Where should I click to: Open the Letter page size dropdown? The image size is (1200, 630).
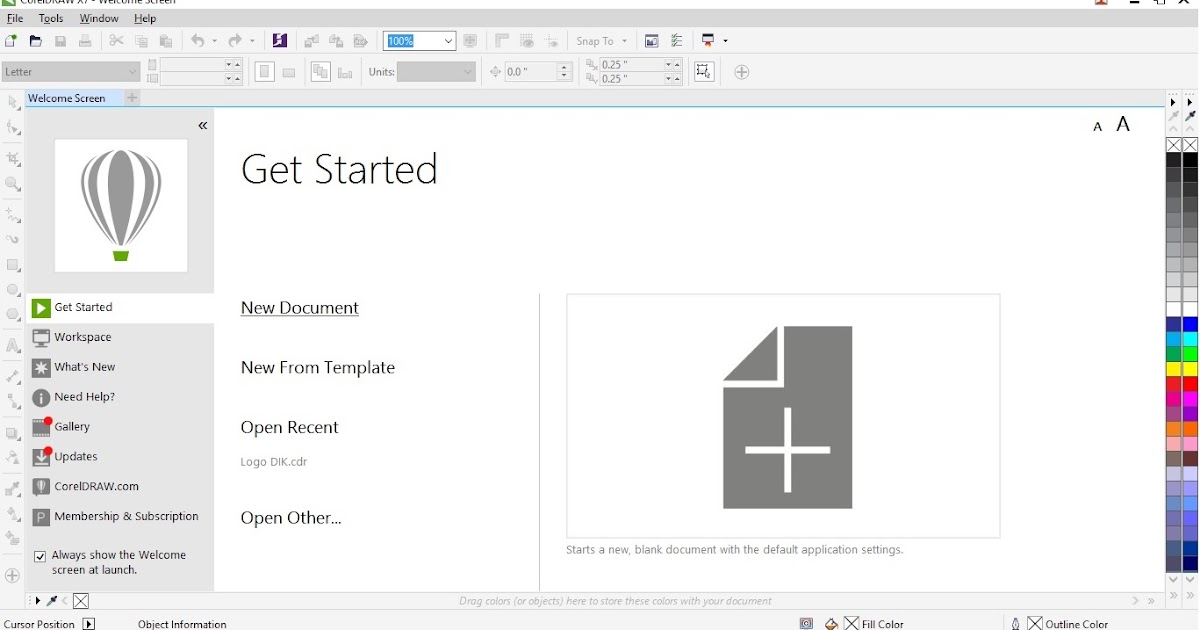pos(70,72)
